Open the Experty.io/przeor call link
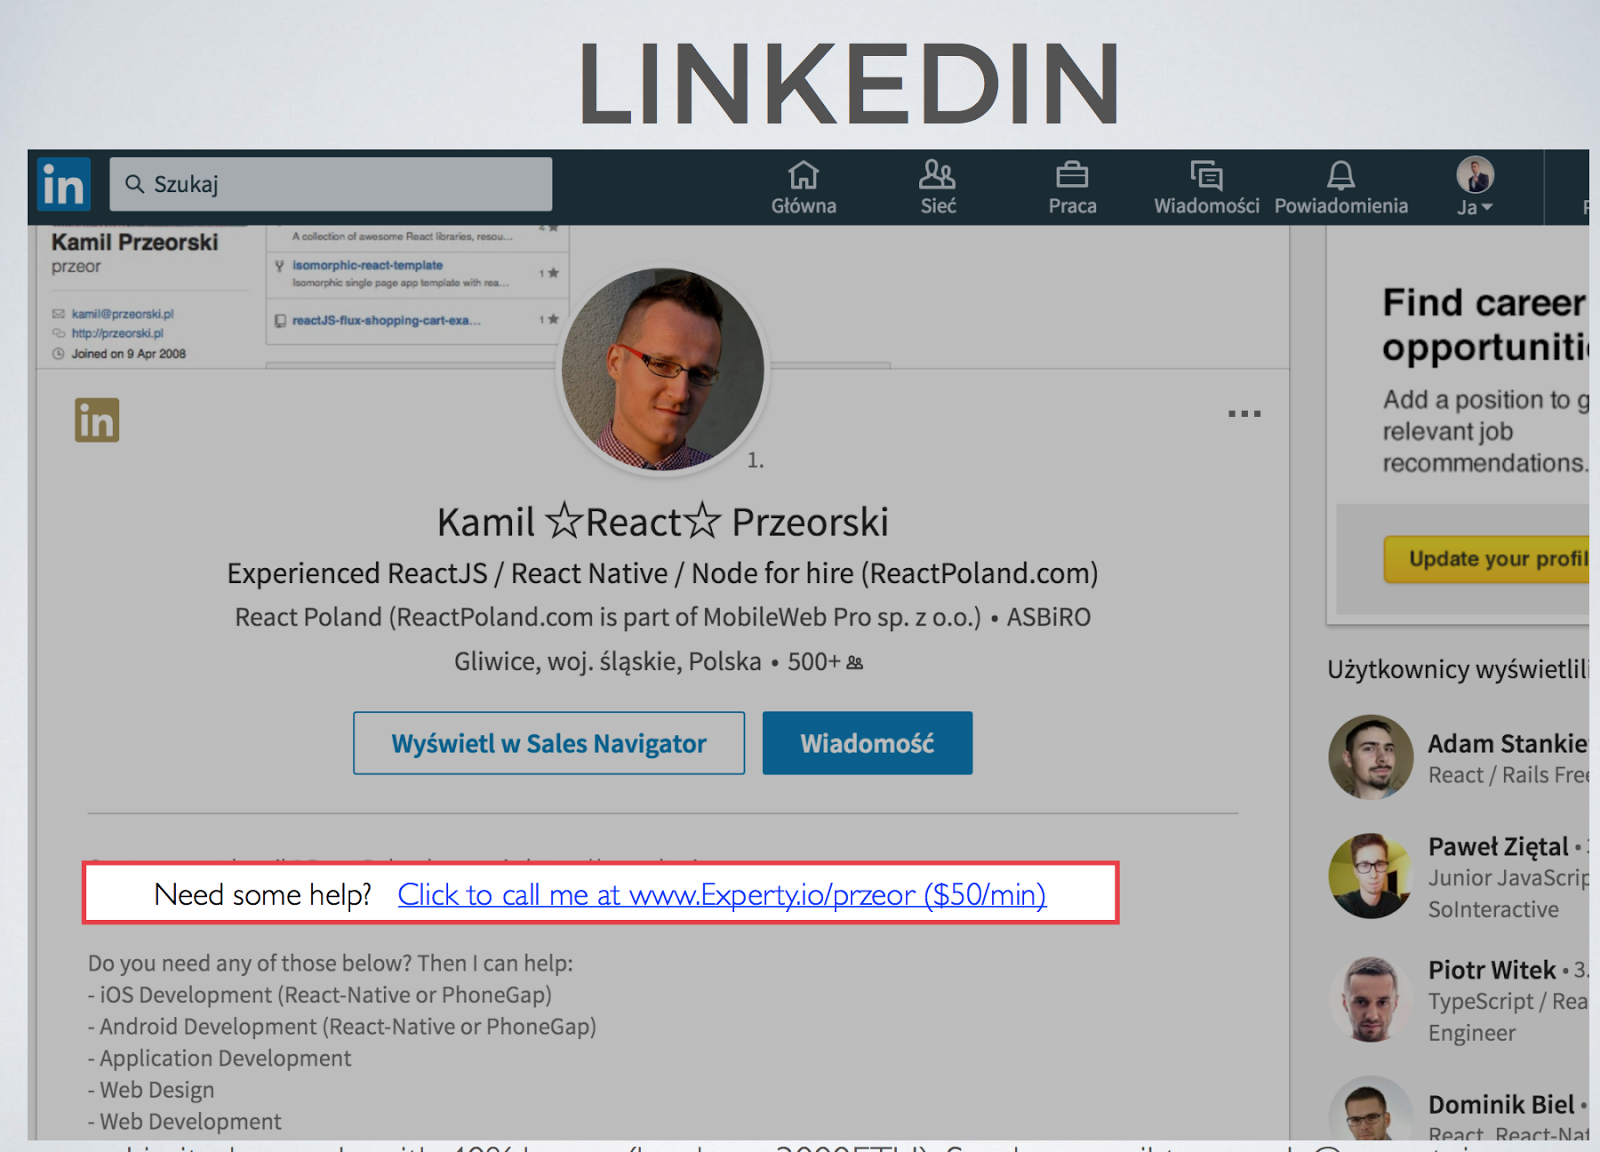Image resolution: width=1600 pixels, height=1152 pixels. pos(722,894)
